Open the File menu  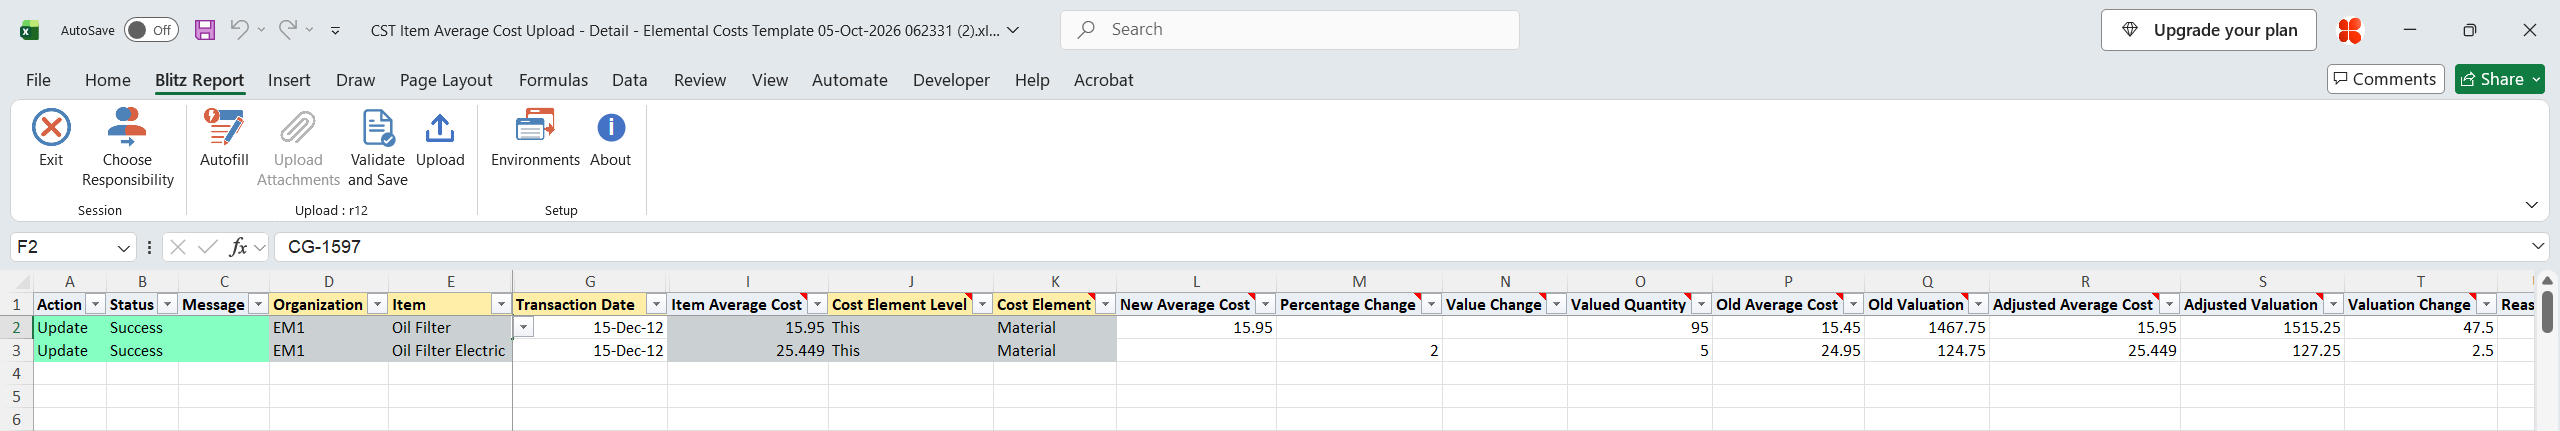click(x=38, y=80)
